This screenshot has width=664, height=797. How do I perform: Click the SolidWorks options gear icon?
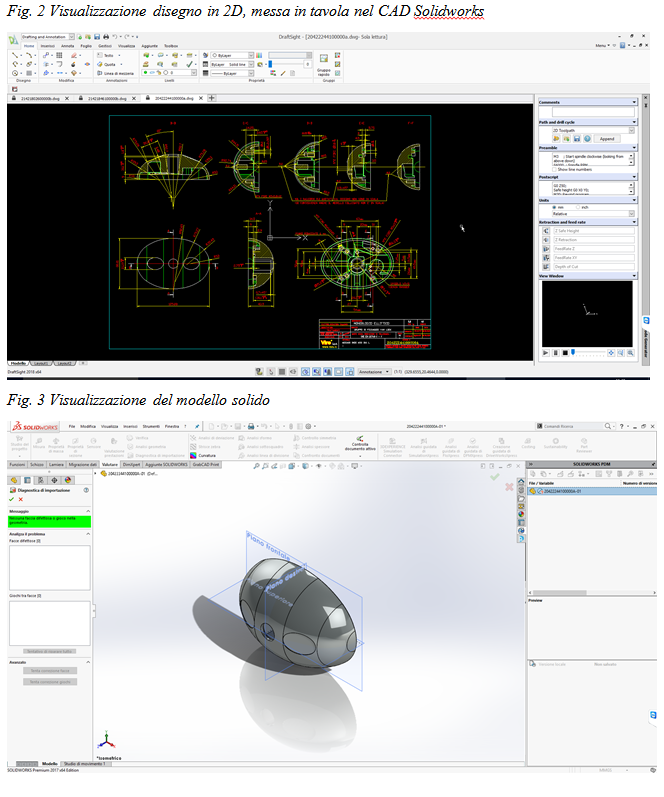coord(308,426)
